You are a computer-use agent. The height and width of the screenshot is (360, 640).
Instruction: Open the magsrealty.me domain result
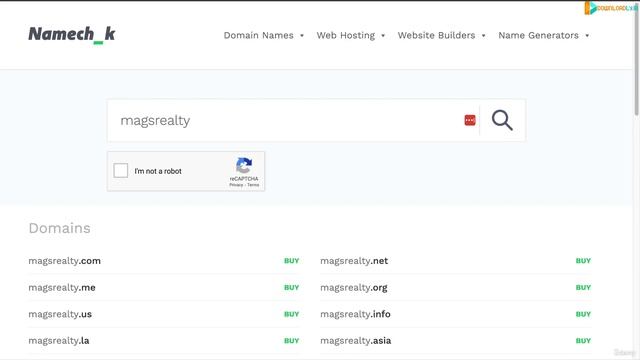point(62,288)
